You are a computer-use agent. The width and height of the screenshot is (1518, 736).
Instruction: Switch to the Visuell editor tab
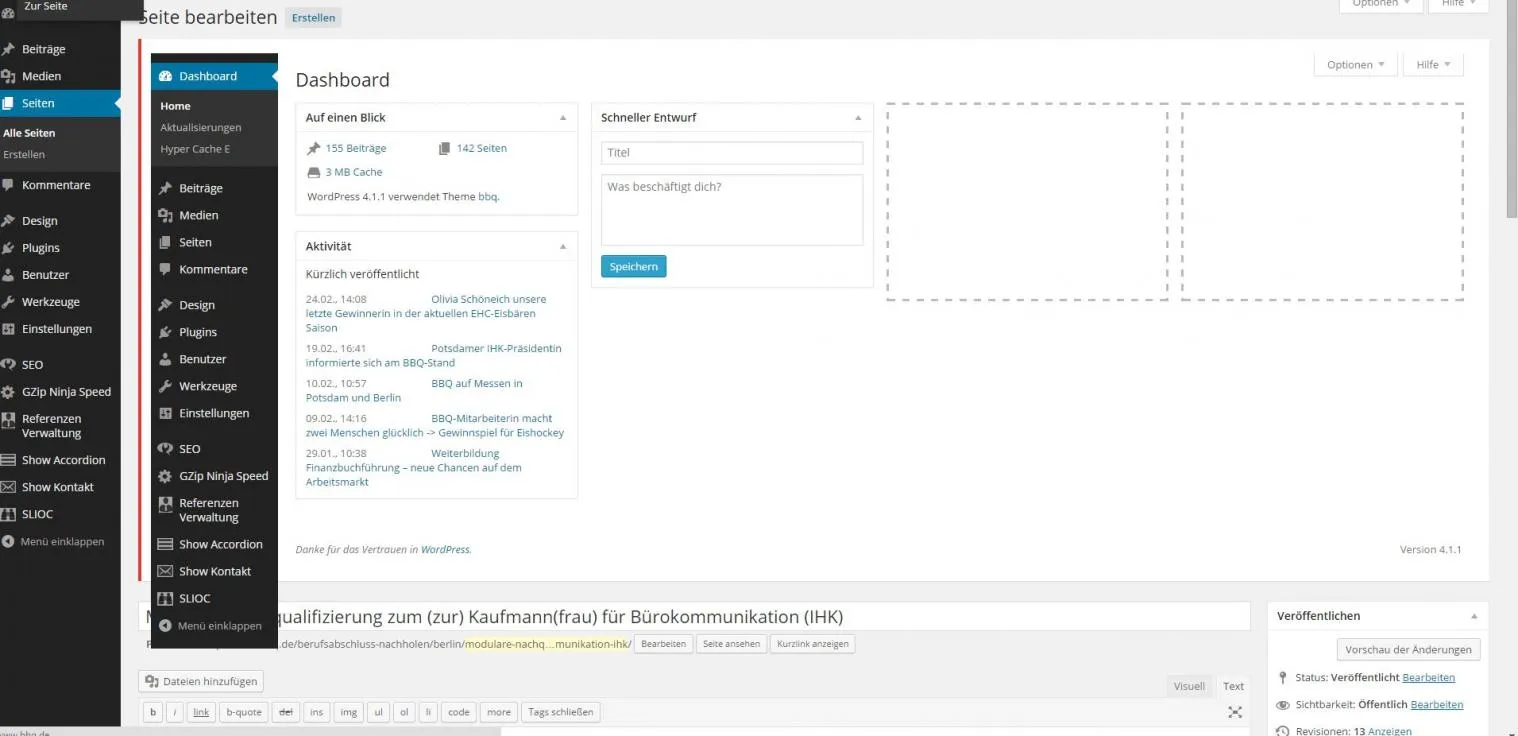coord(1189,686)
